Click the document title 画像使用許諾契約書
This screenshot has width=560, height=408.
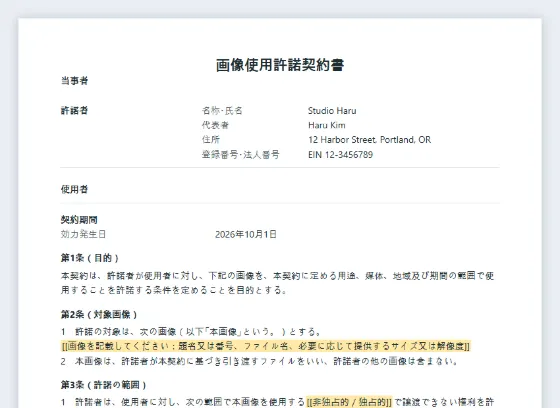(x=280, y=65)
